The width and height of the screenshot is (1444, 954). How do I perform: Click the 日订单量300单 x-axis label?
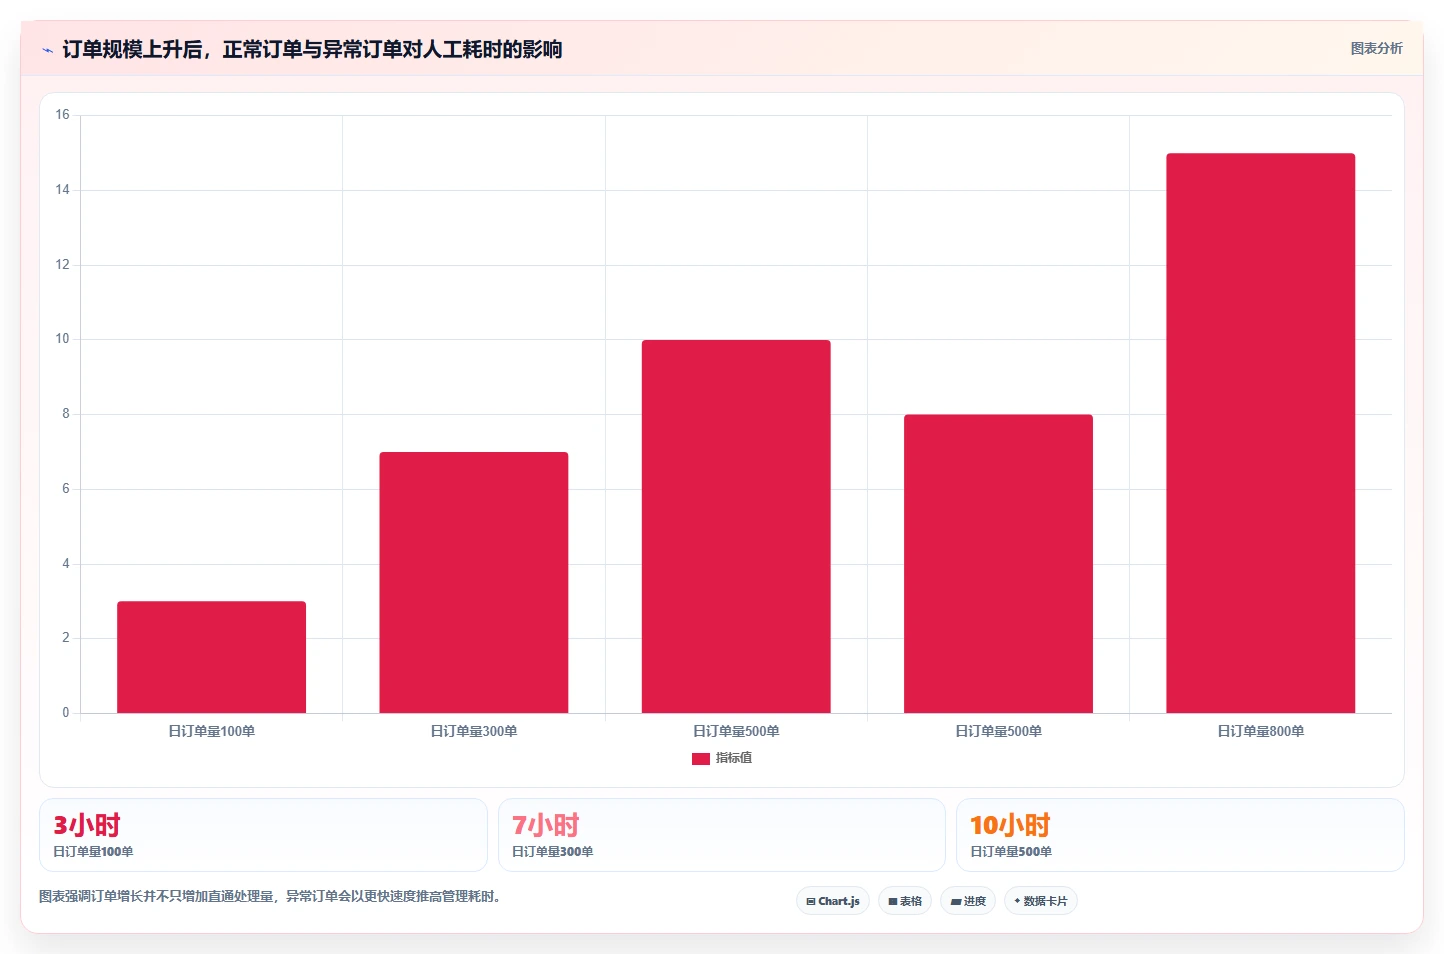[x=474, y=731]
